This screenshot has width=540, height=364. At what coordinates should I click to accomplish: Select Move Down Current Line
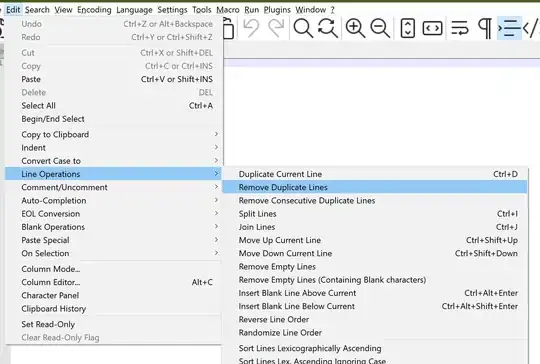click(375, 253)
